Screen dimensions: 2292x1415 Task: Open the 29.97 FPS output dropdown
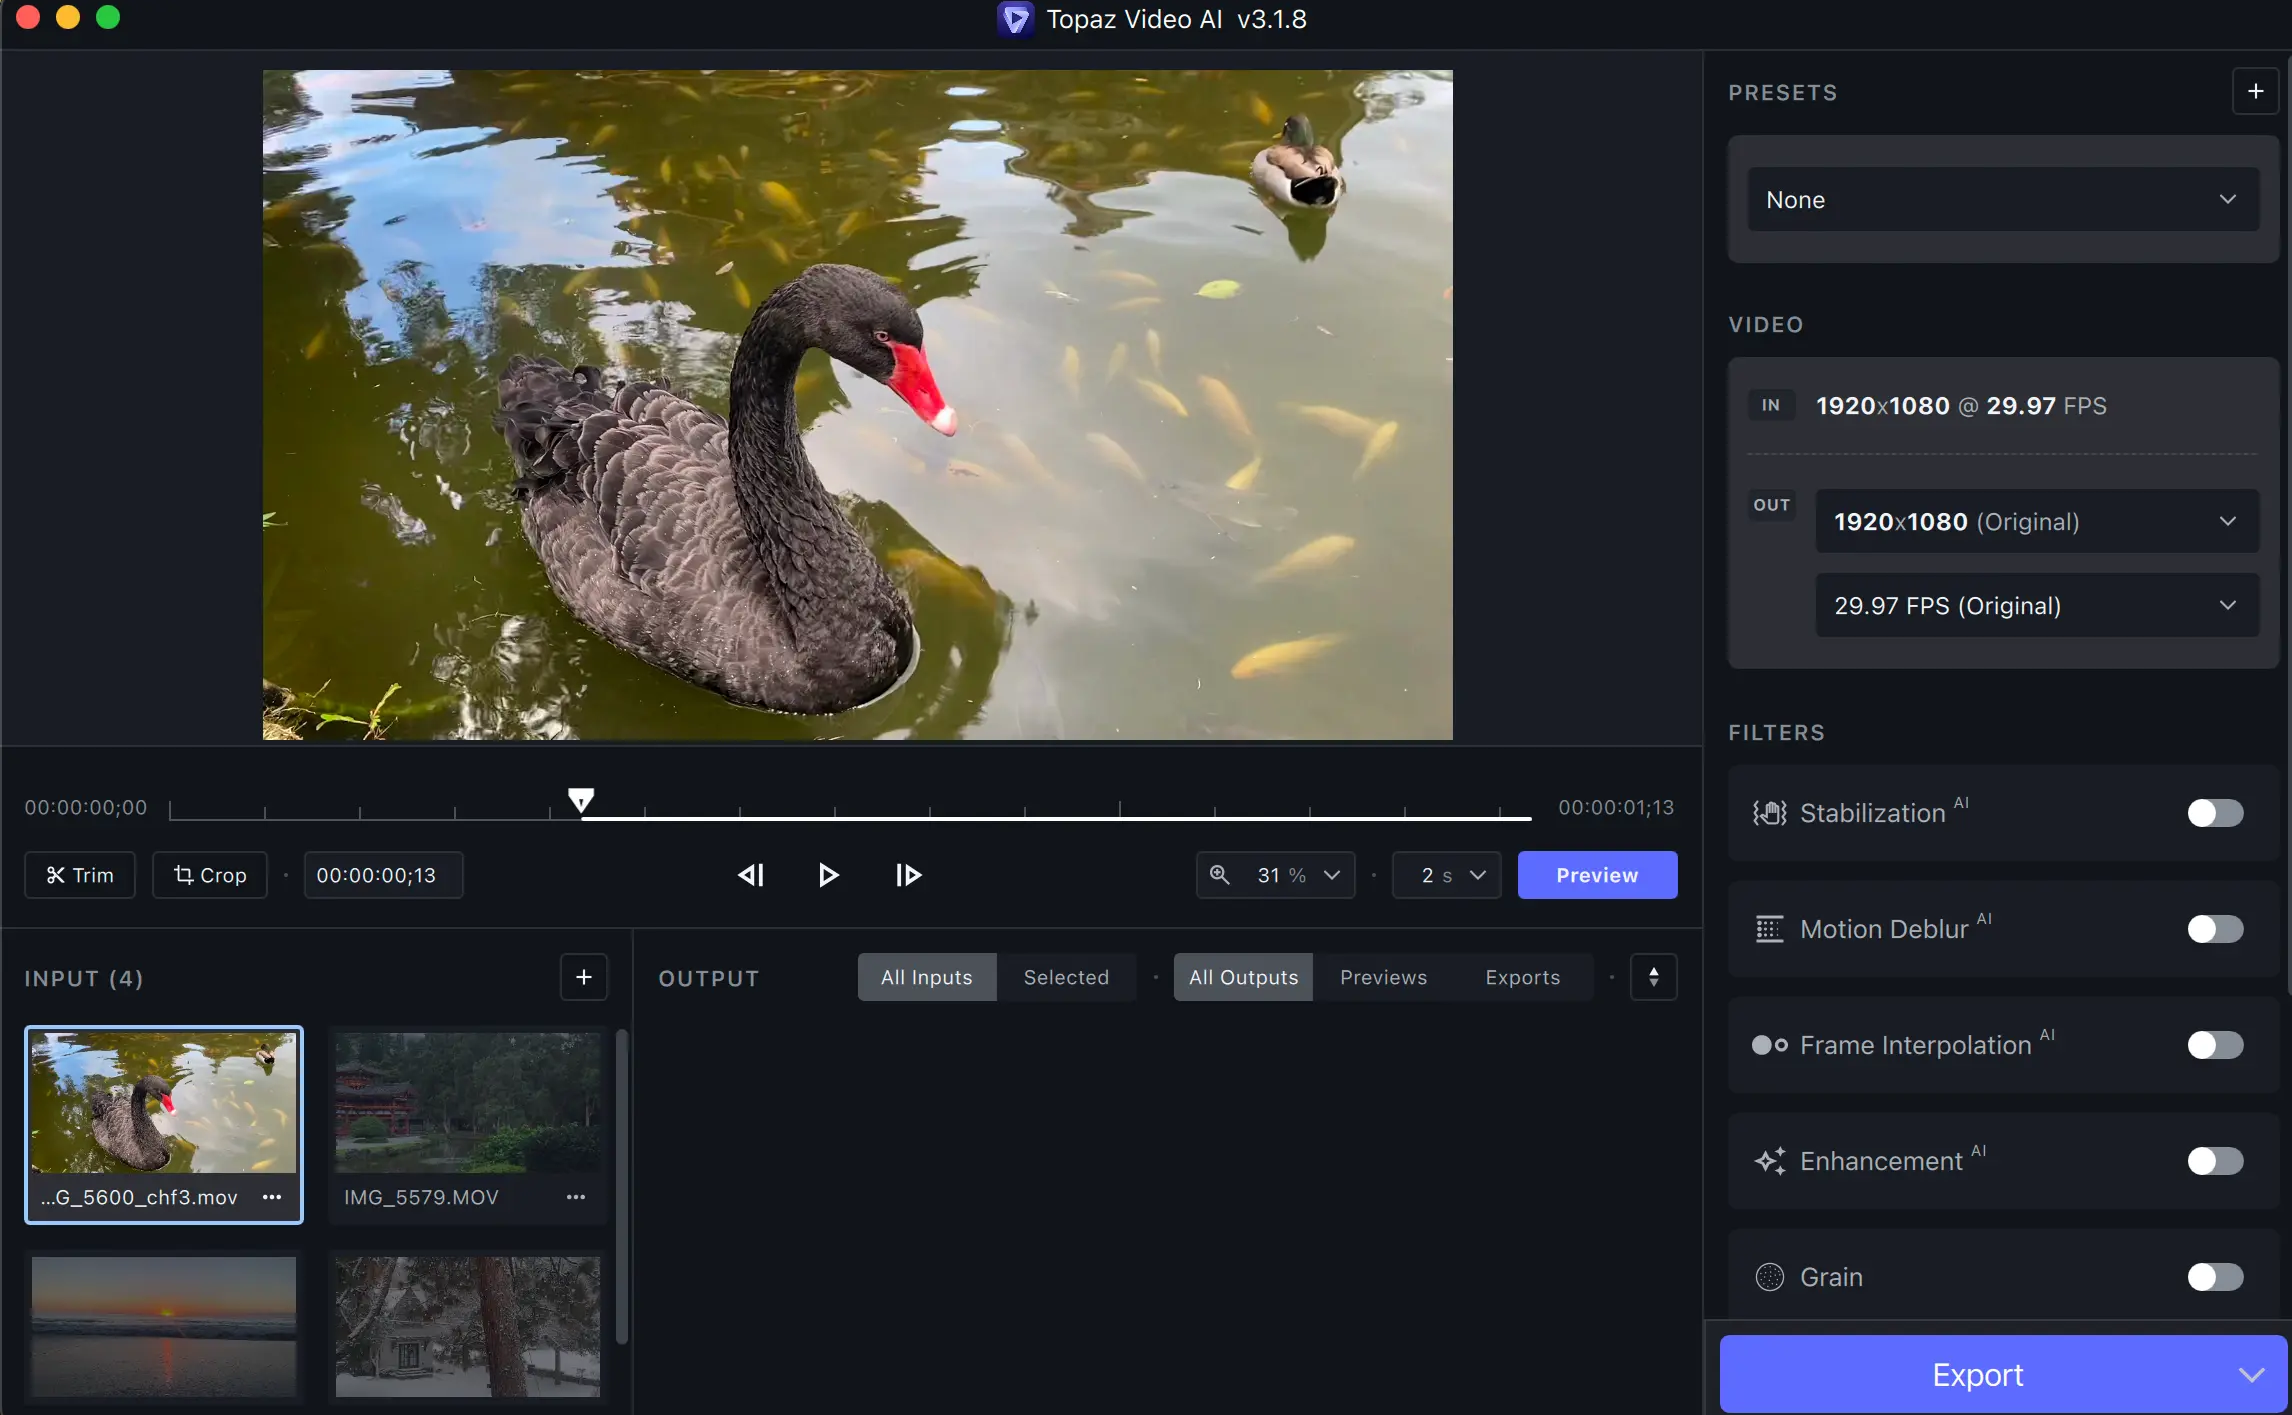click(2036, 605)
